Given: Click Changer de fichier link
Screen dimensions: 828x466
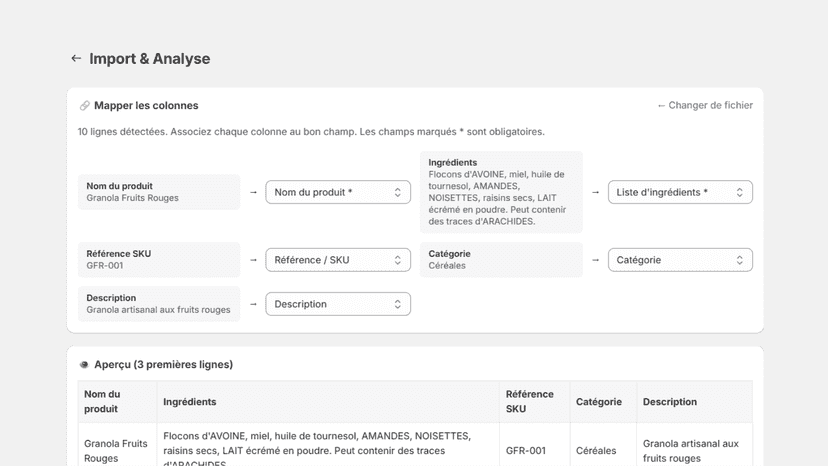Looking at the screenshot, I should [705, 105].
